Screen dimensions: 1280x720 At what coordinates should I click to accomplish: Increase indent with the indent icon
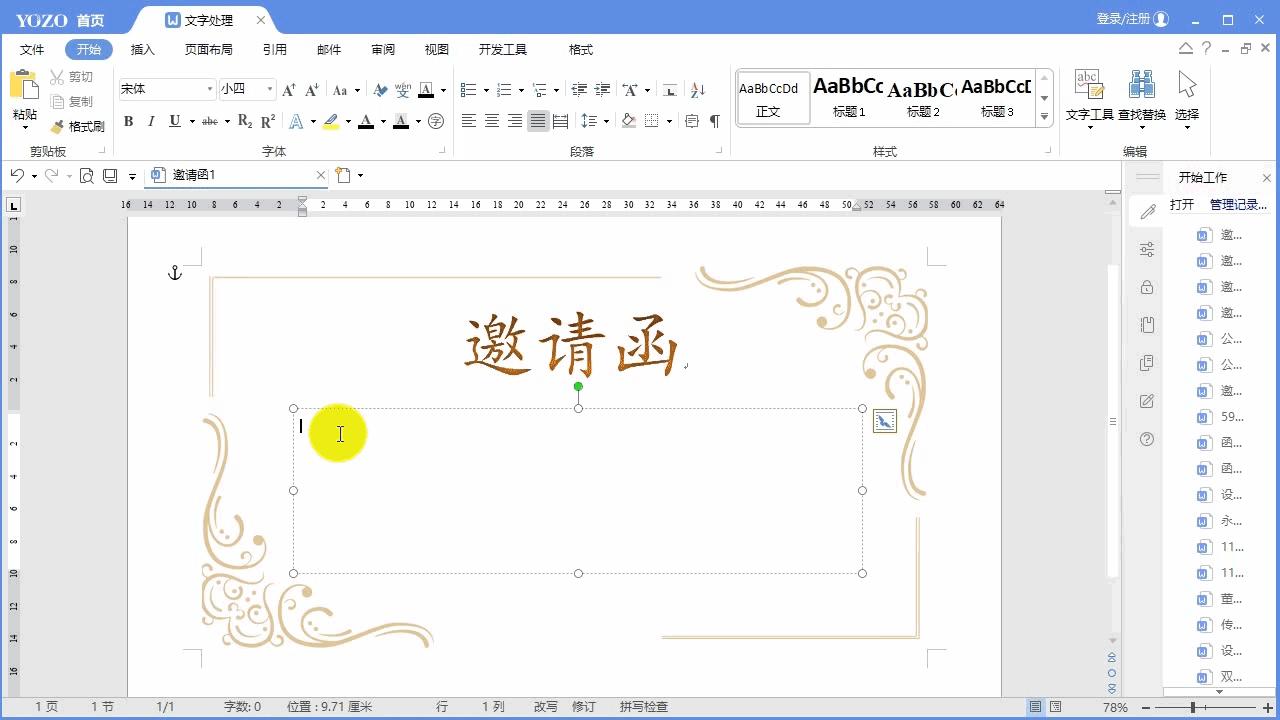[x=602, y=90]
